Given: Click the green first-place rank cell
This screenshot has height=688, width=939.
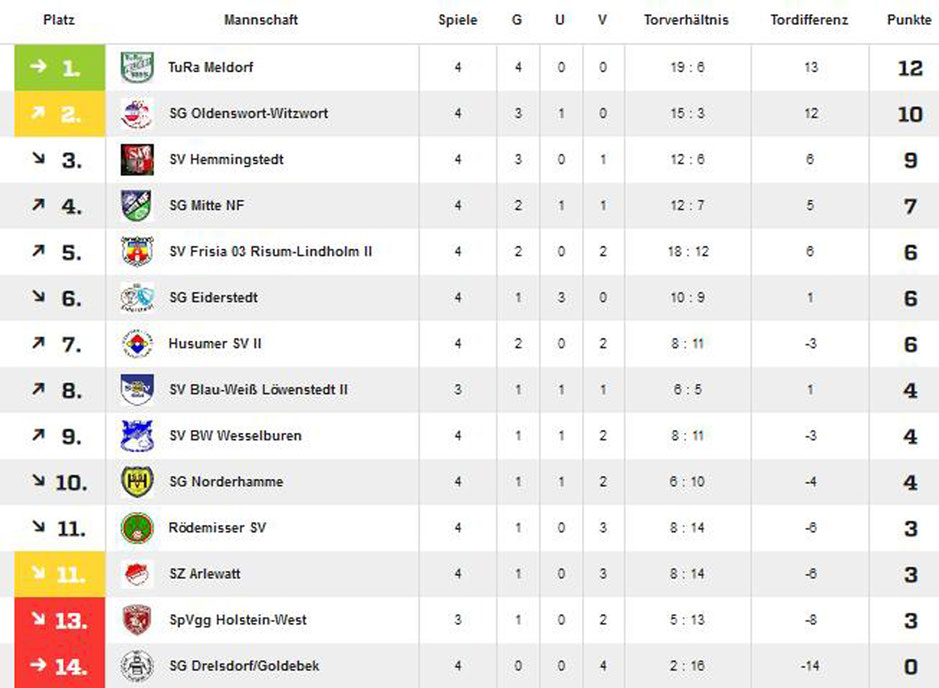Looking at the screenshot, I should tap(60, 68).
